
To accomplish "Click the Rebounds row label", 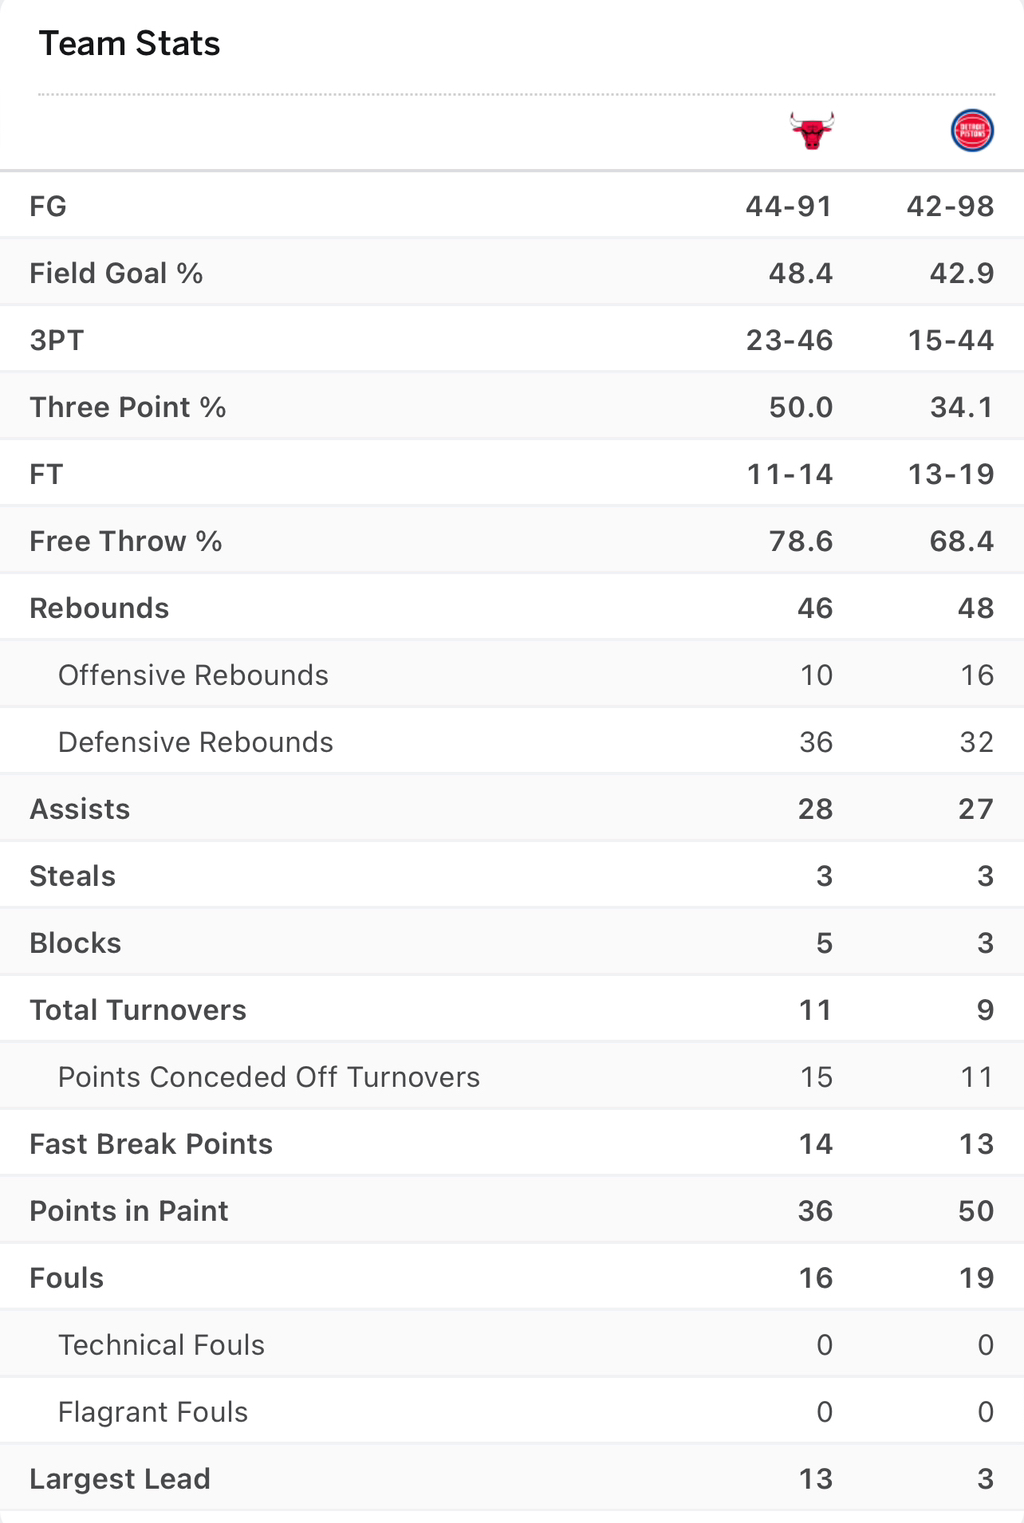I will click(99, 608).
